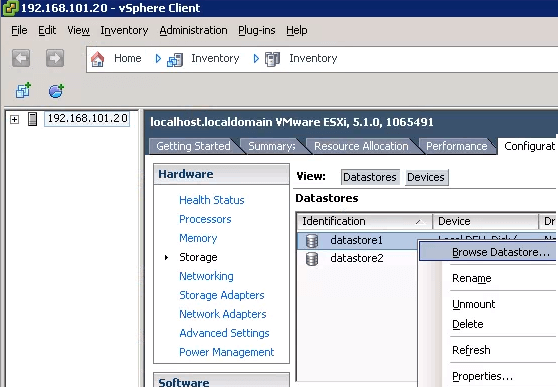
Task: Click the second Inventory breadcrumb text
Action: pos(313,58)
